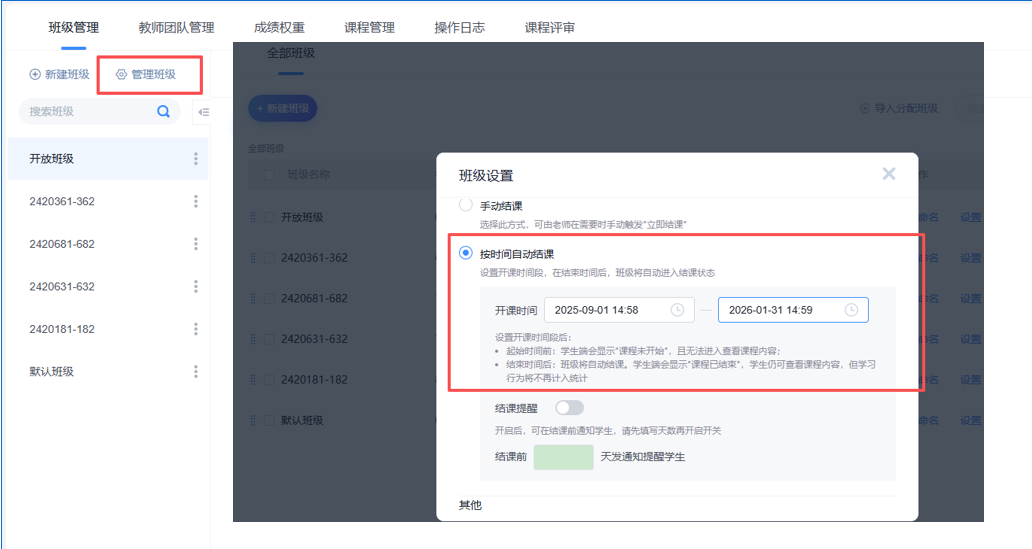
Task: Close the 班级设置 dialog
Action: pyautogui.click(x=889, y=174)
